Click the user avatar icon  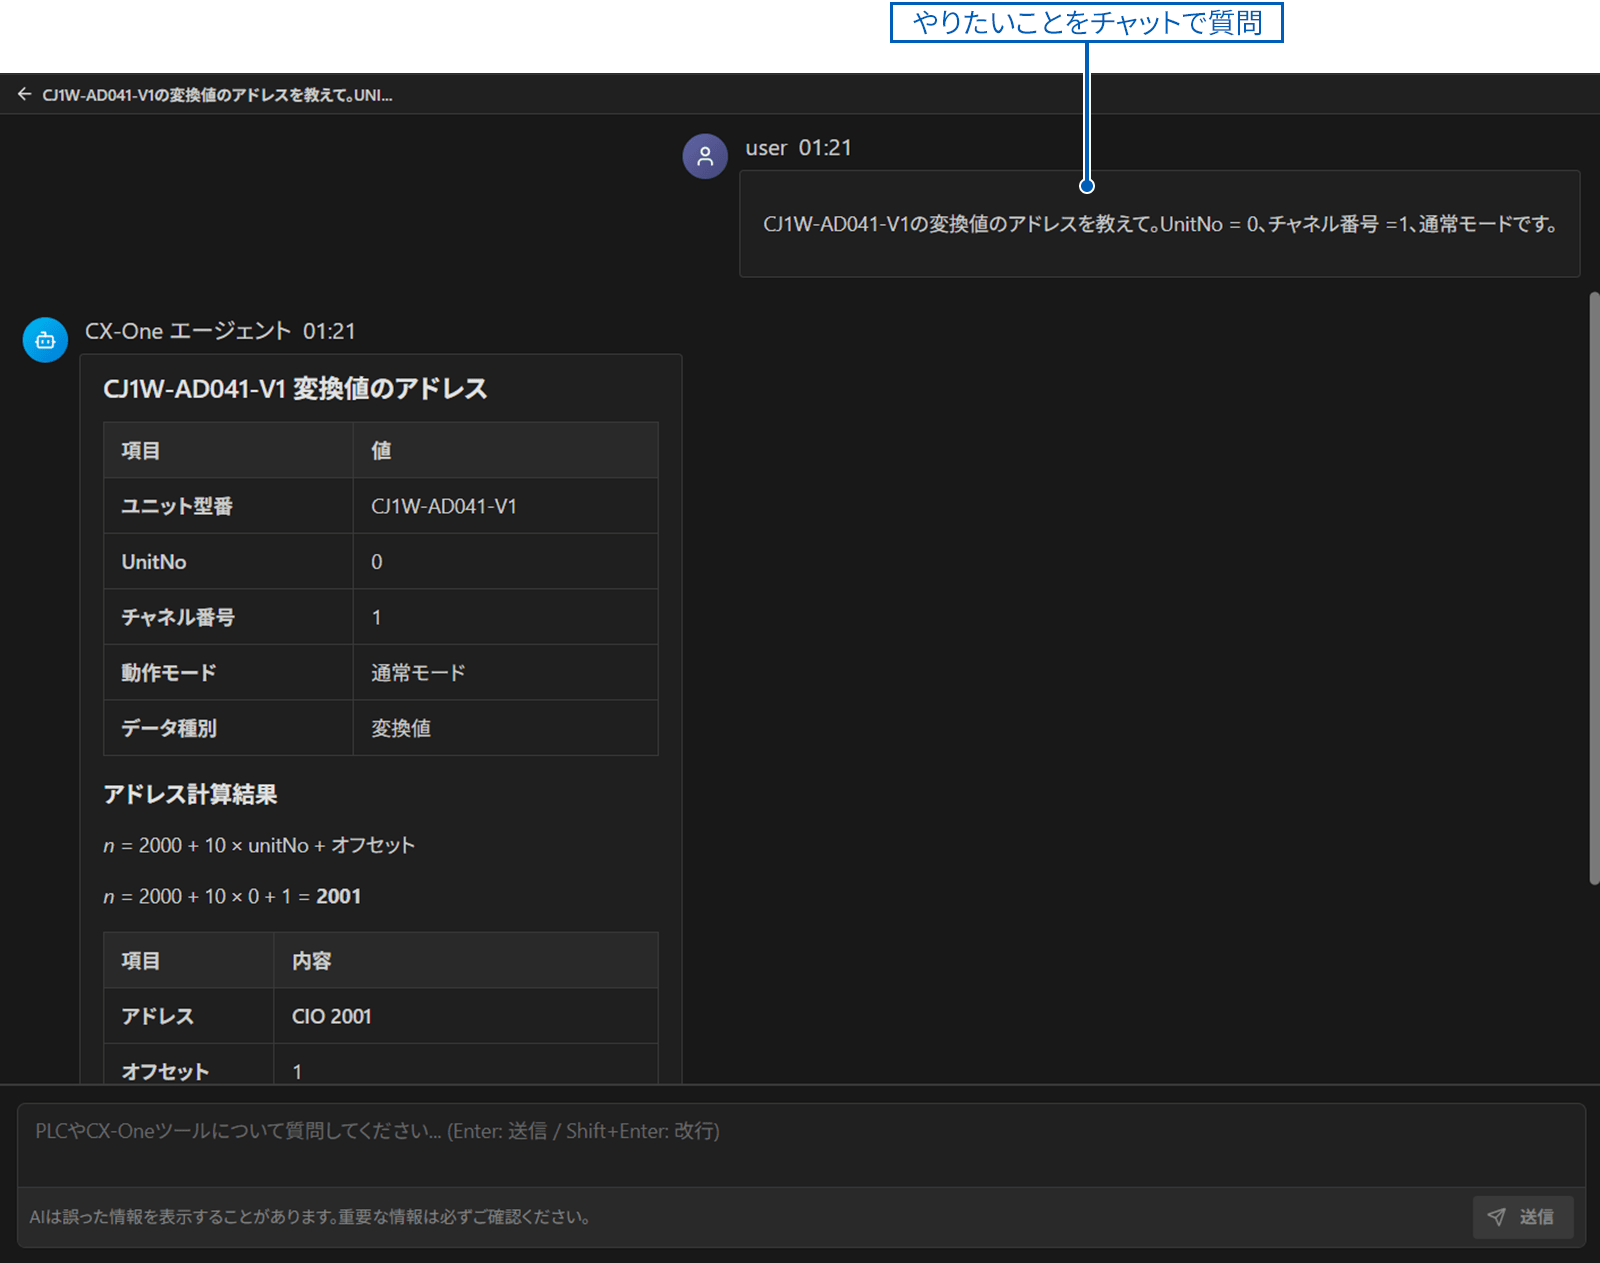[x=705, y=157]
